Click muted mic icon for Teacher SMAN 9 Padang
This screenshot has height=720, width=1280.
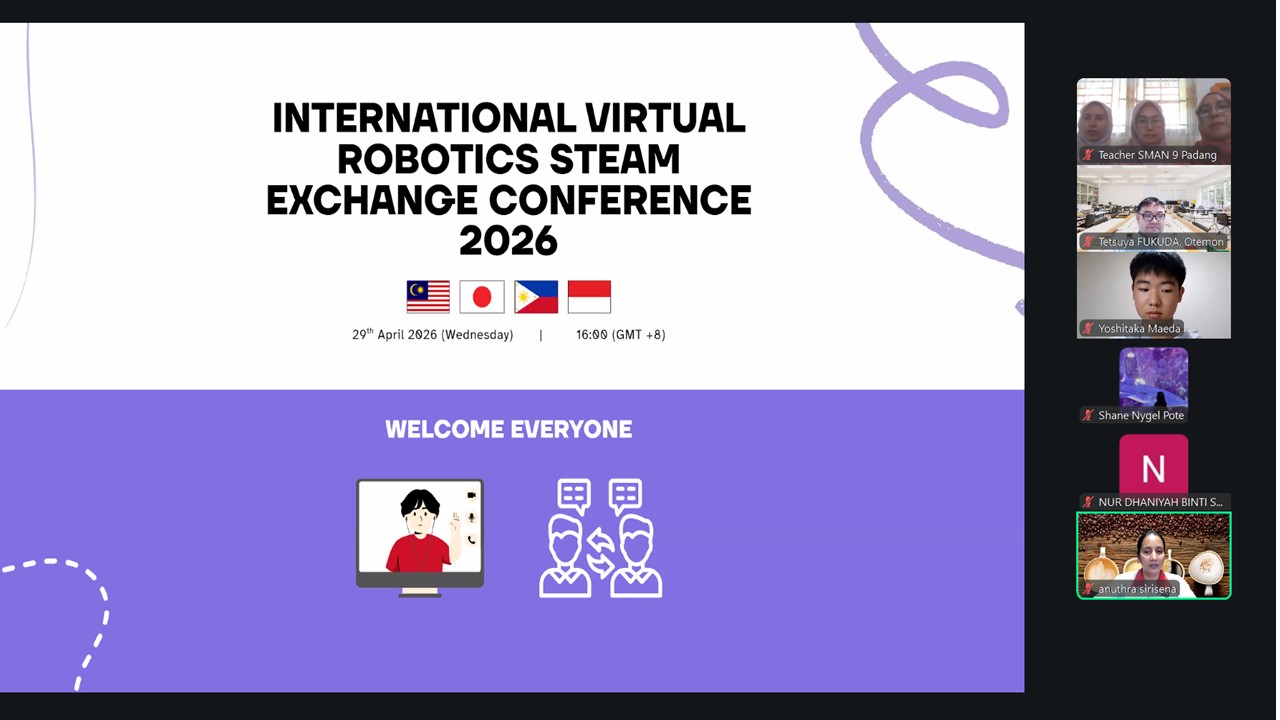point(1088,155)
